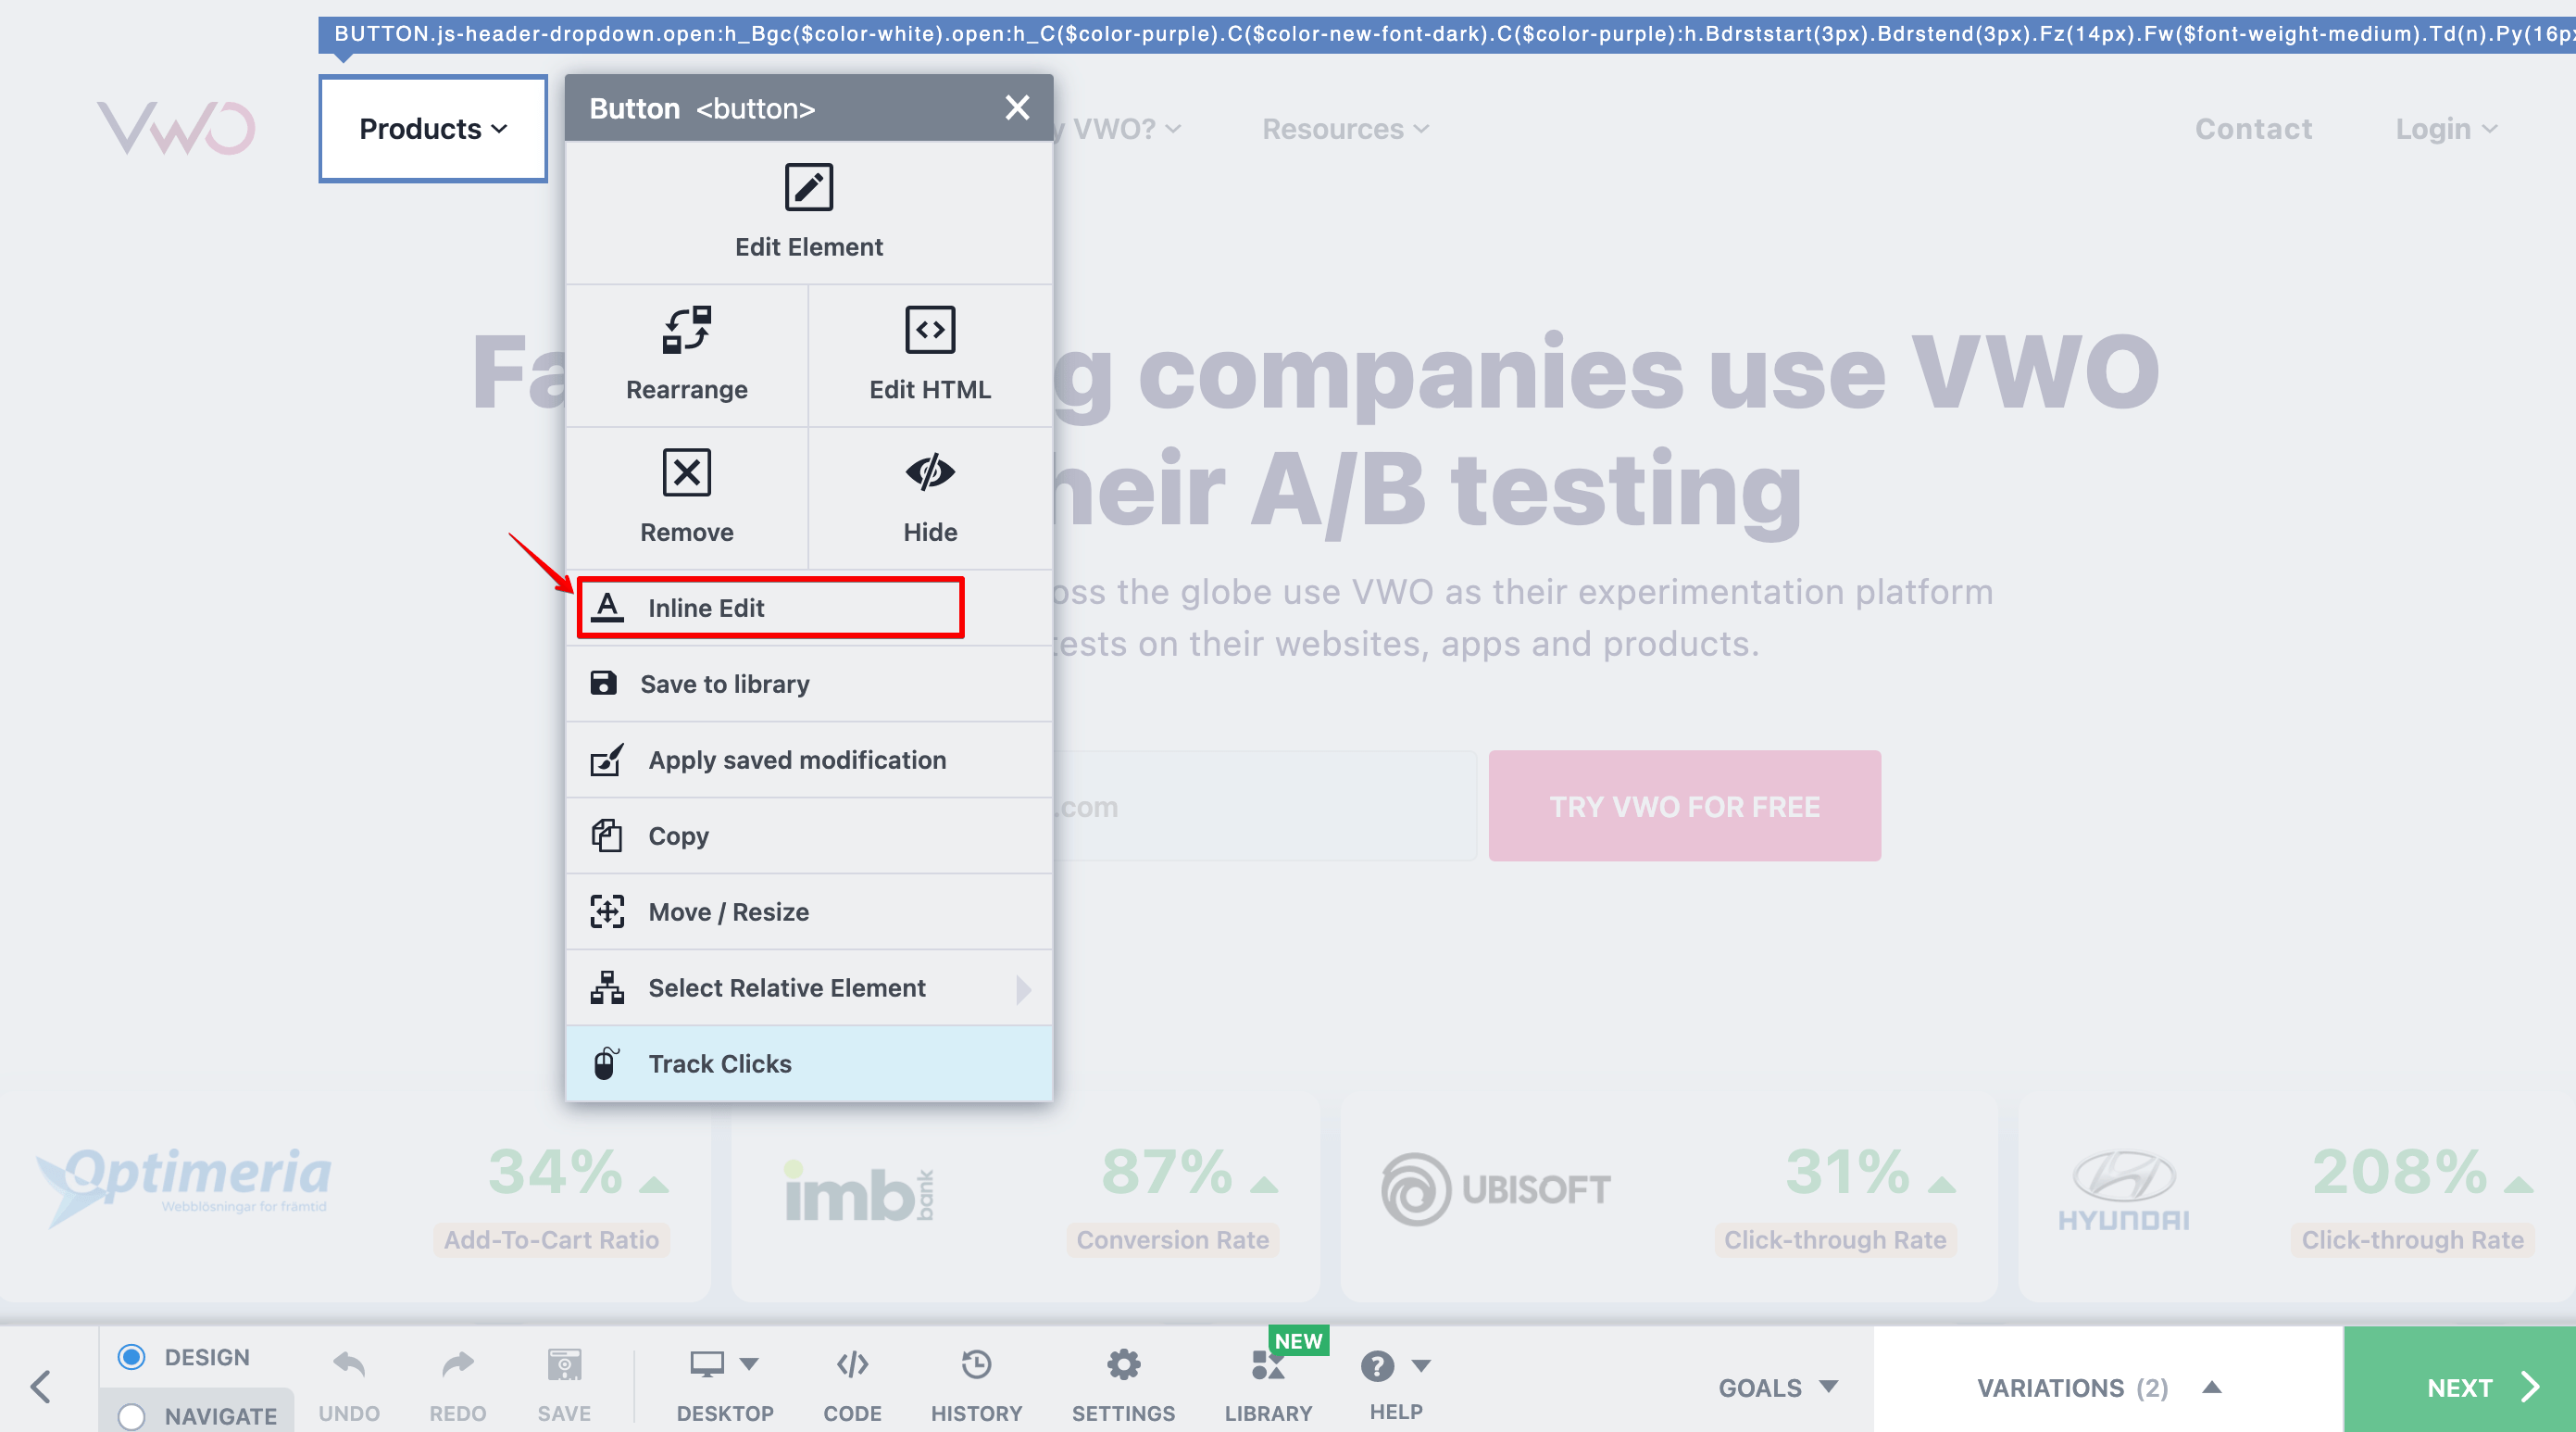
Task: Open the Edit HTML code icon
Action: point(929,330)
